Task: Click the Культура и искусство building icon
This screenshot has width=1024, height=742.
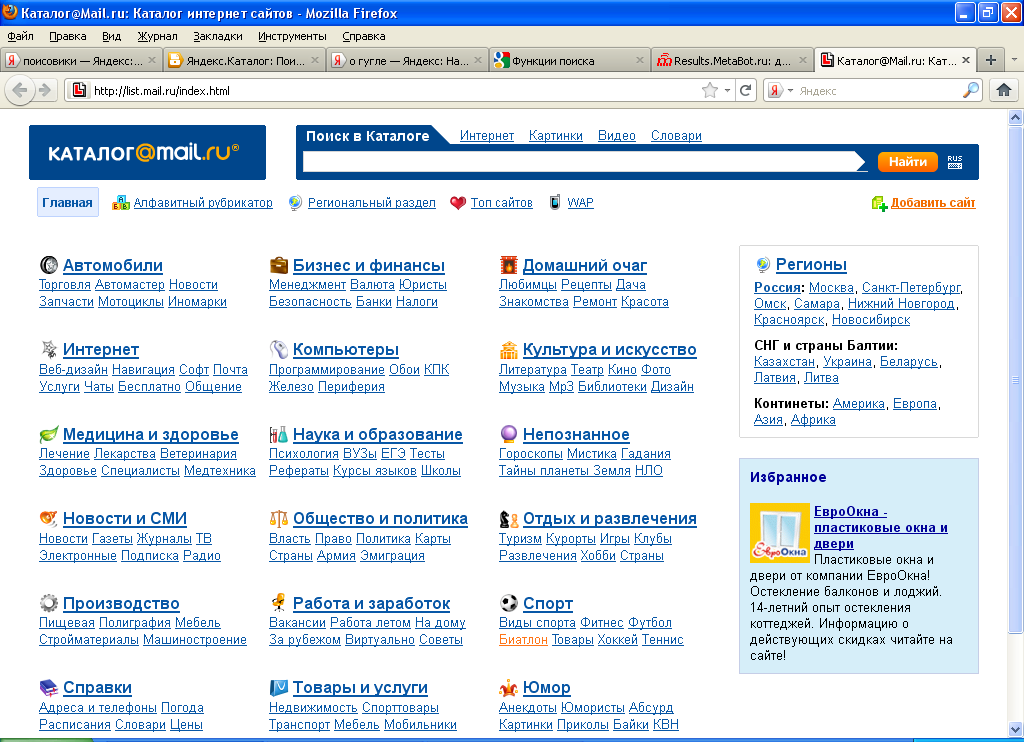Action: coord(509,350)
